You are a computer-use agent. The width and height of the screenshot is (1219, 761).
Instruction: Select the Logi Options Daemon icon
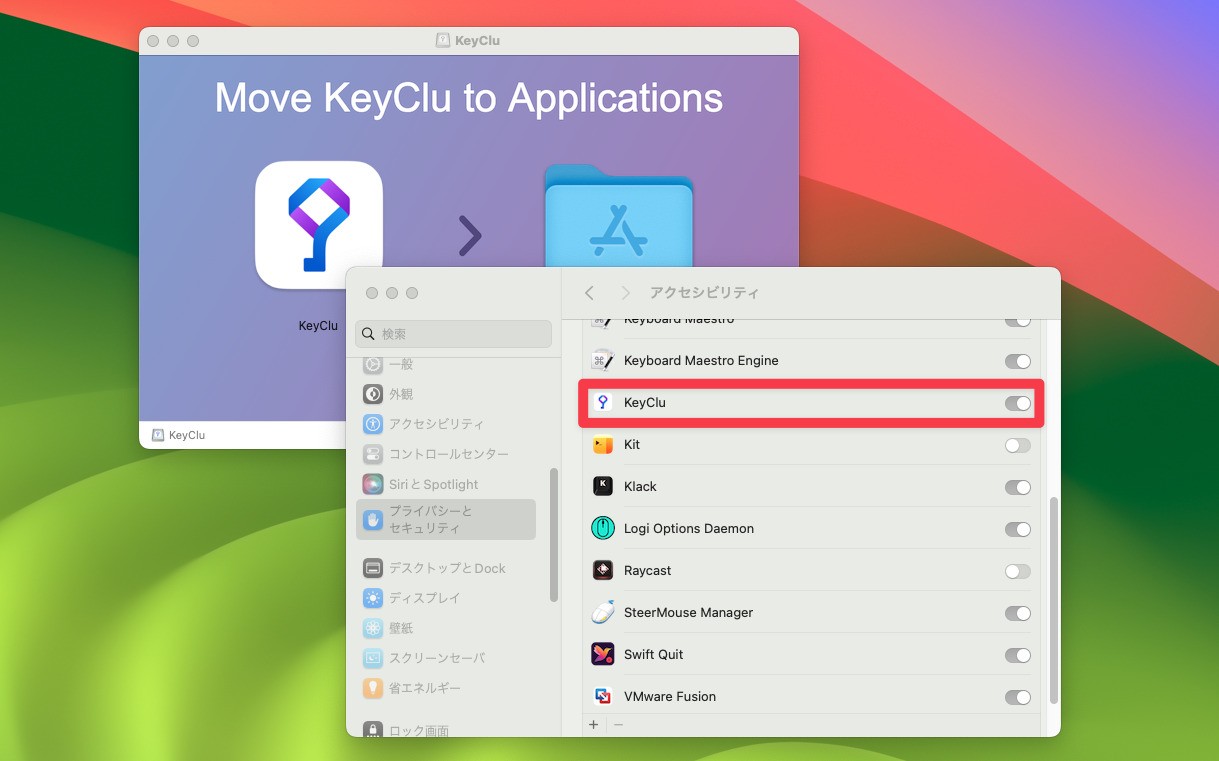(x=603, y=529)
